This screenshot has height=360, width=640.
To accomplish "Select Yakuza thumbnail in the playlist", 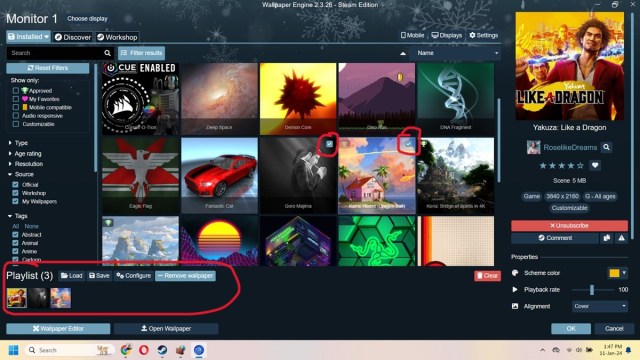I will click(x=17, y=298).
